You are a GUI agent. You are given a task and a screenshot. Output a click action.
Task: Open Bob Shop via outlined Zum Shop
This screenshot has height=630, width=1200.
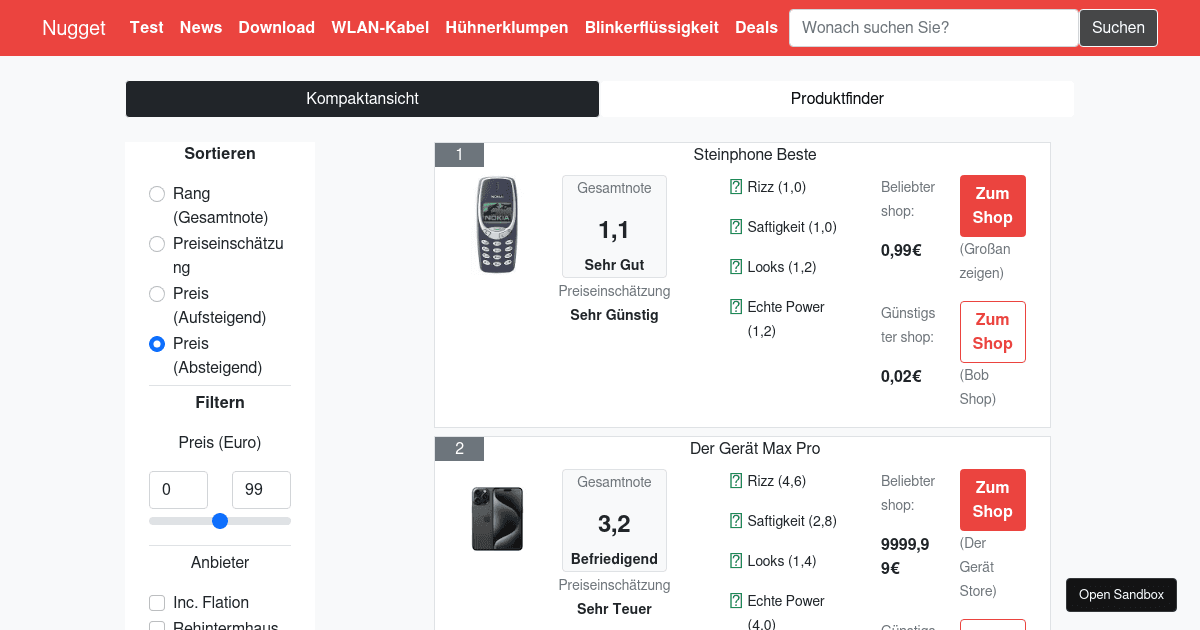coord(992,332)
